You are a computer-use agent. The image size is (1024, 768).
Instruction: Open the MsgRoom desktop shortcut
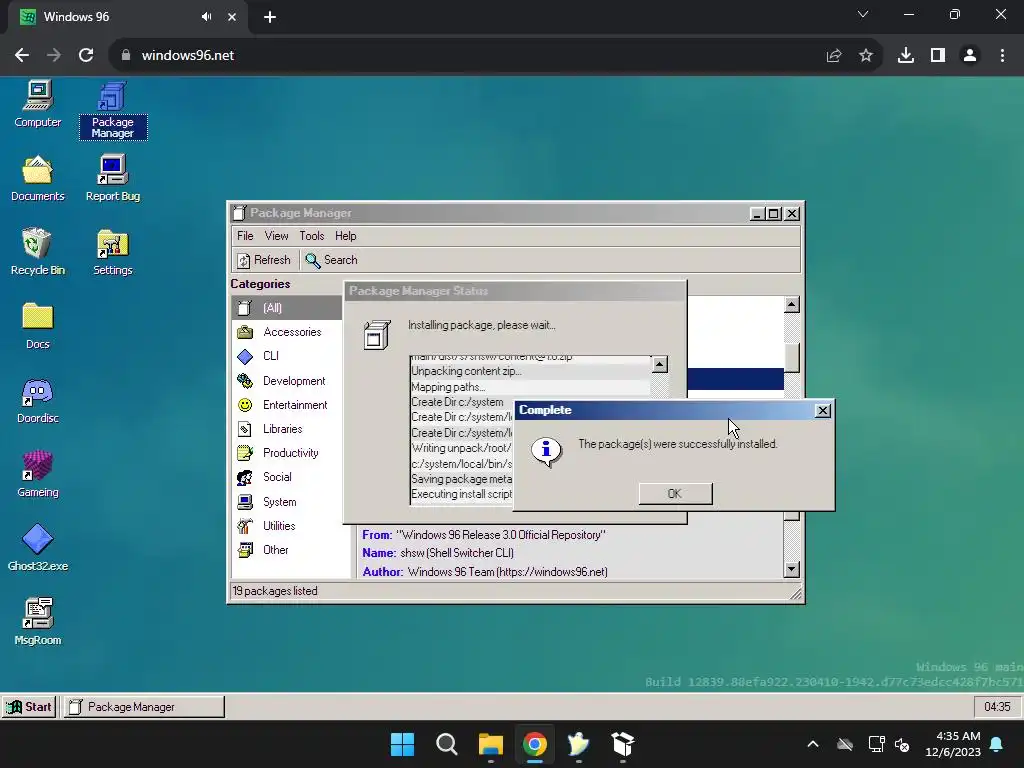37,622
